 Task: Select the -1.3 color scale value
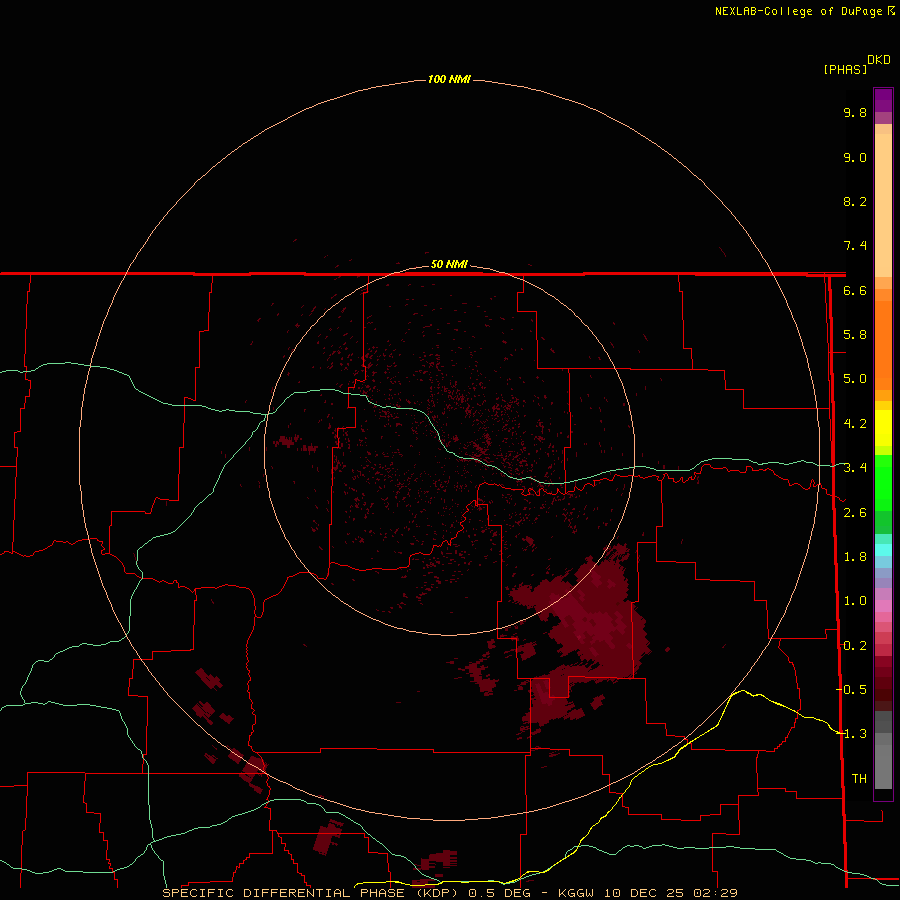[x=851, y=734]
